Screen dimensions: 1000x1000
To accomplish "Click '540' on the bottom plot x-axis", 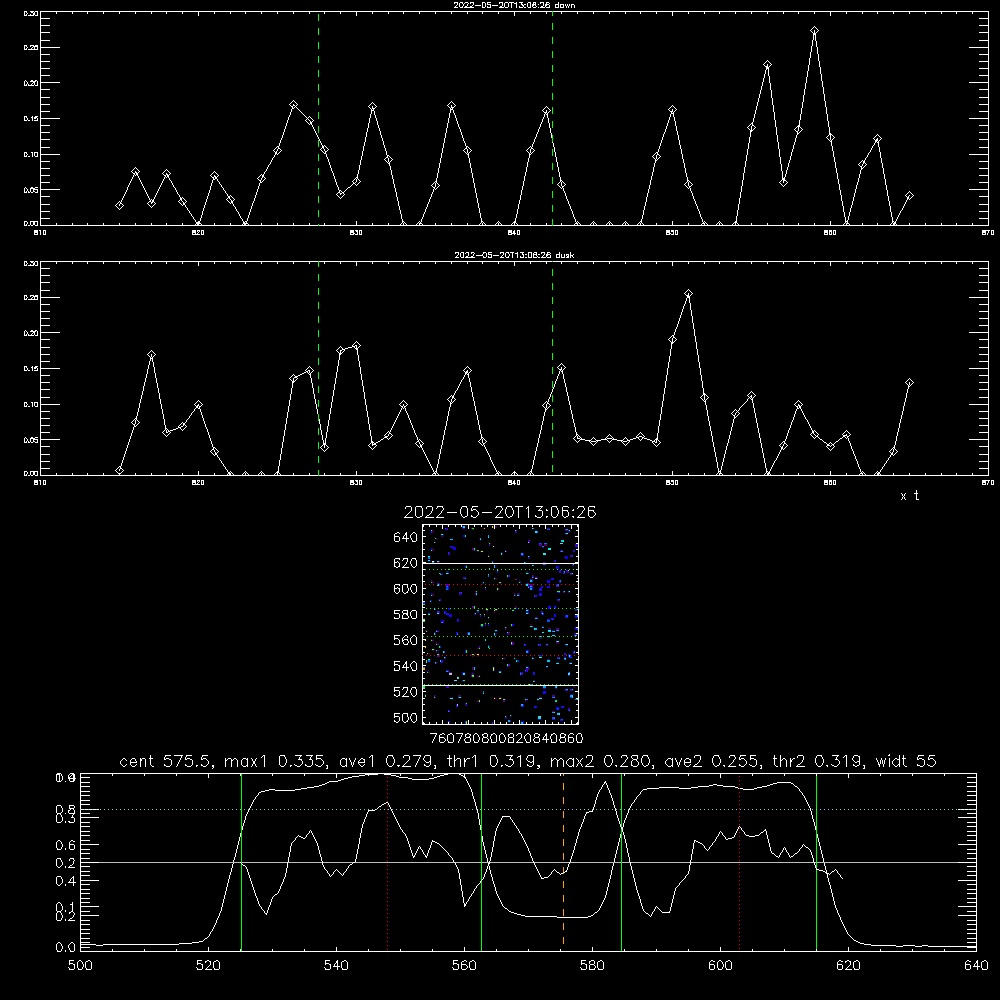I will coord(336,966).
